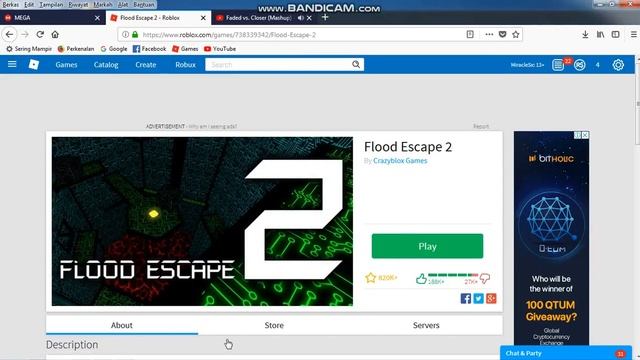Open the YouTube bookmark
This screenshot has width=640, height=360.
220,49
